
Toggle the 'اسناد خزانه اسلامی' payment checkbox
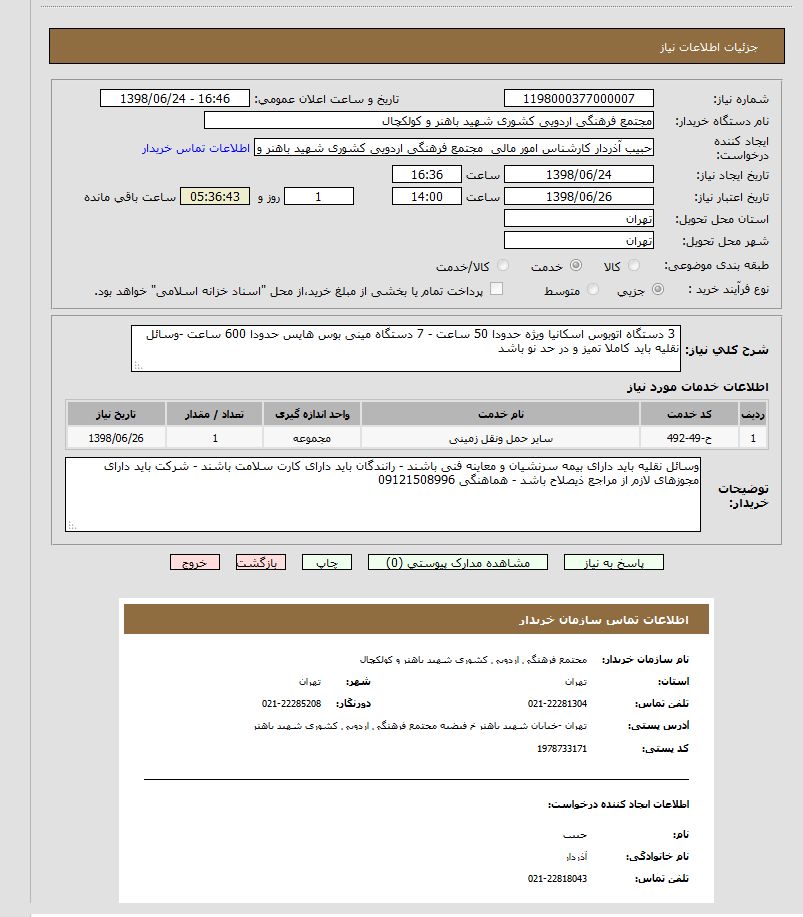tap(496, 290)
